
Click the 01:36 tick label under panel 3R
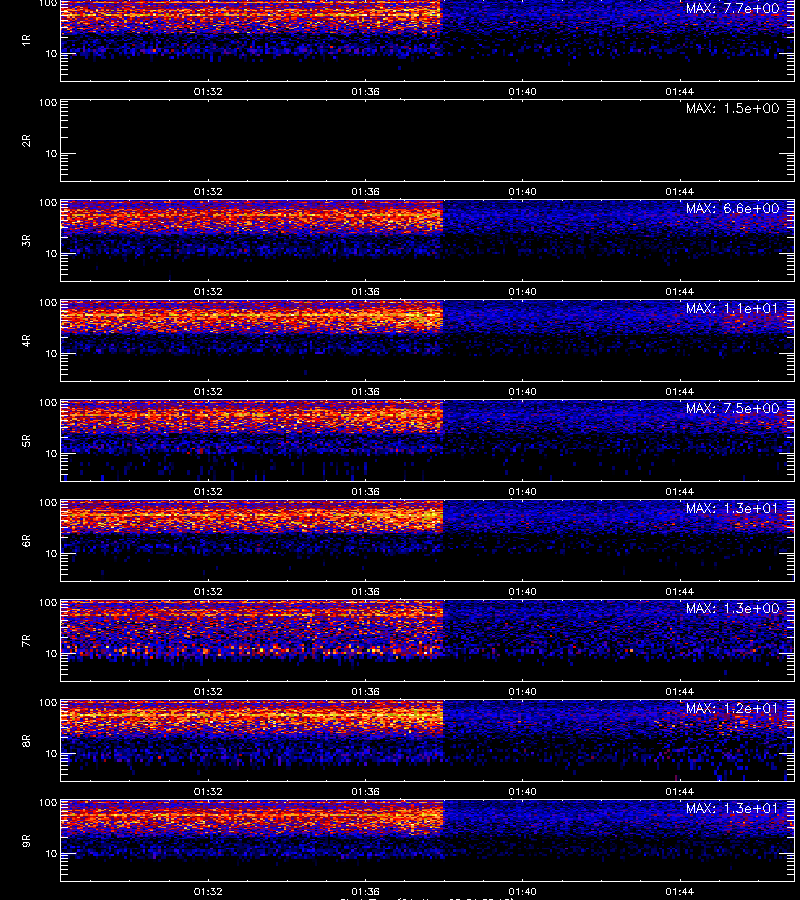click(x=366, y=292)
